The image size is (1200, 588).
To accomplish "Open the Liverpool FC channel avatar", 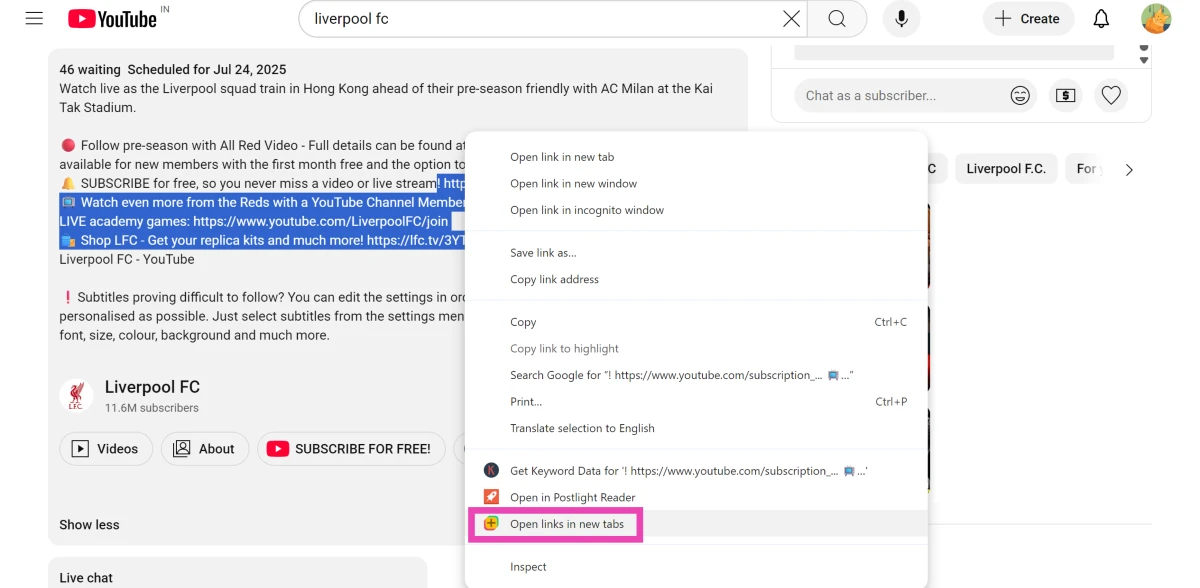I will click(76, 396).
